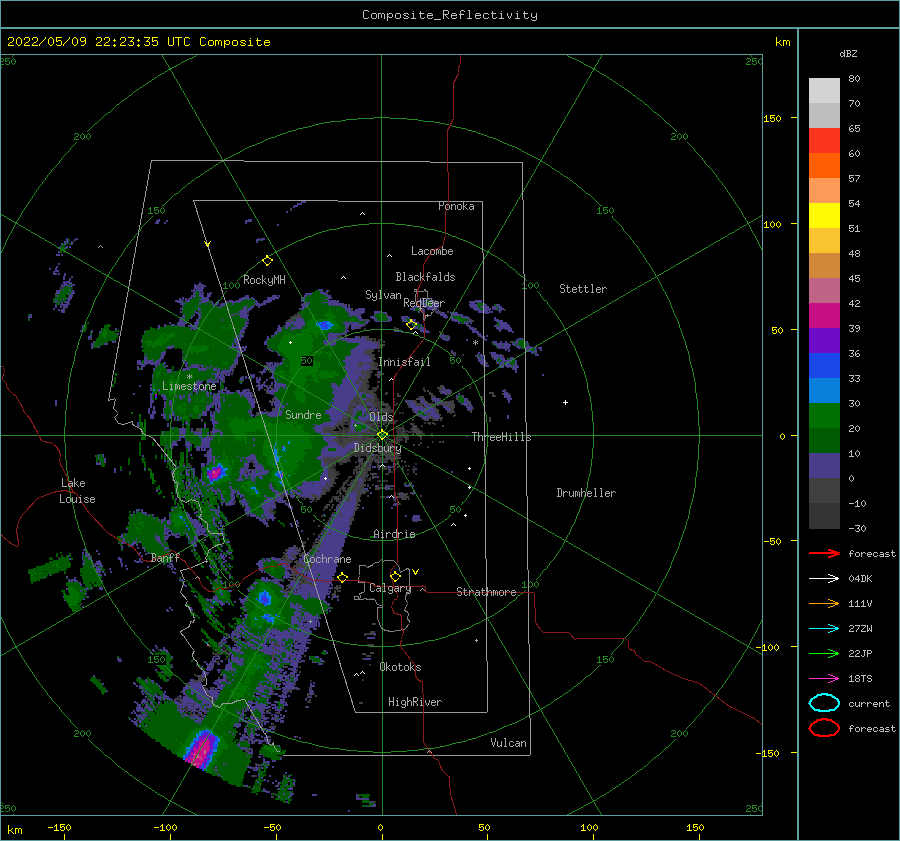
Task: Click the Limestone label
Action: 189,386
